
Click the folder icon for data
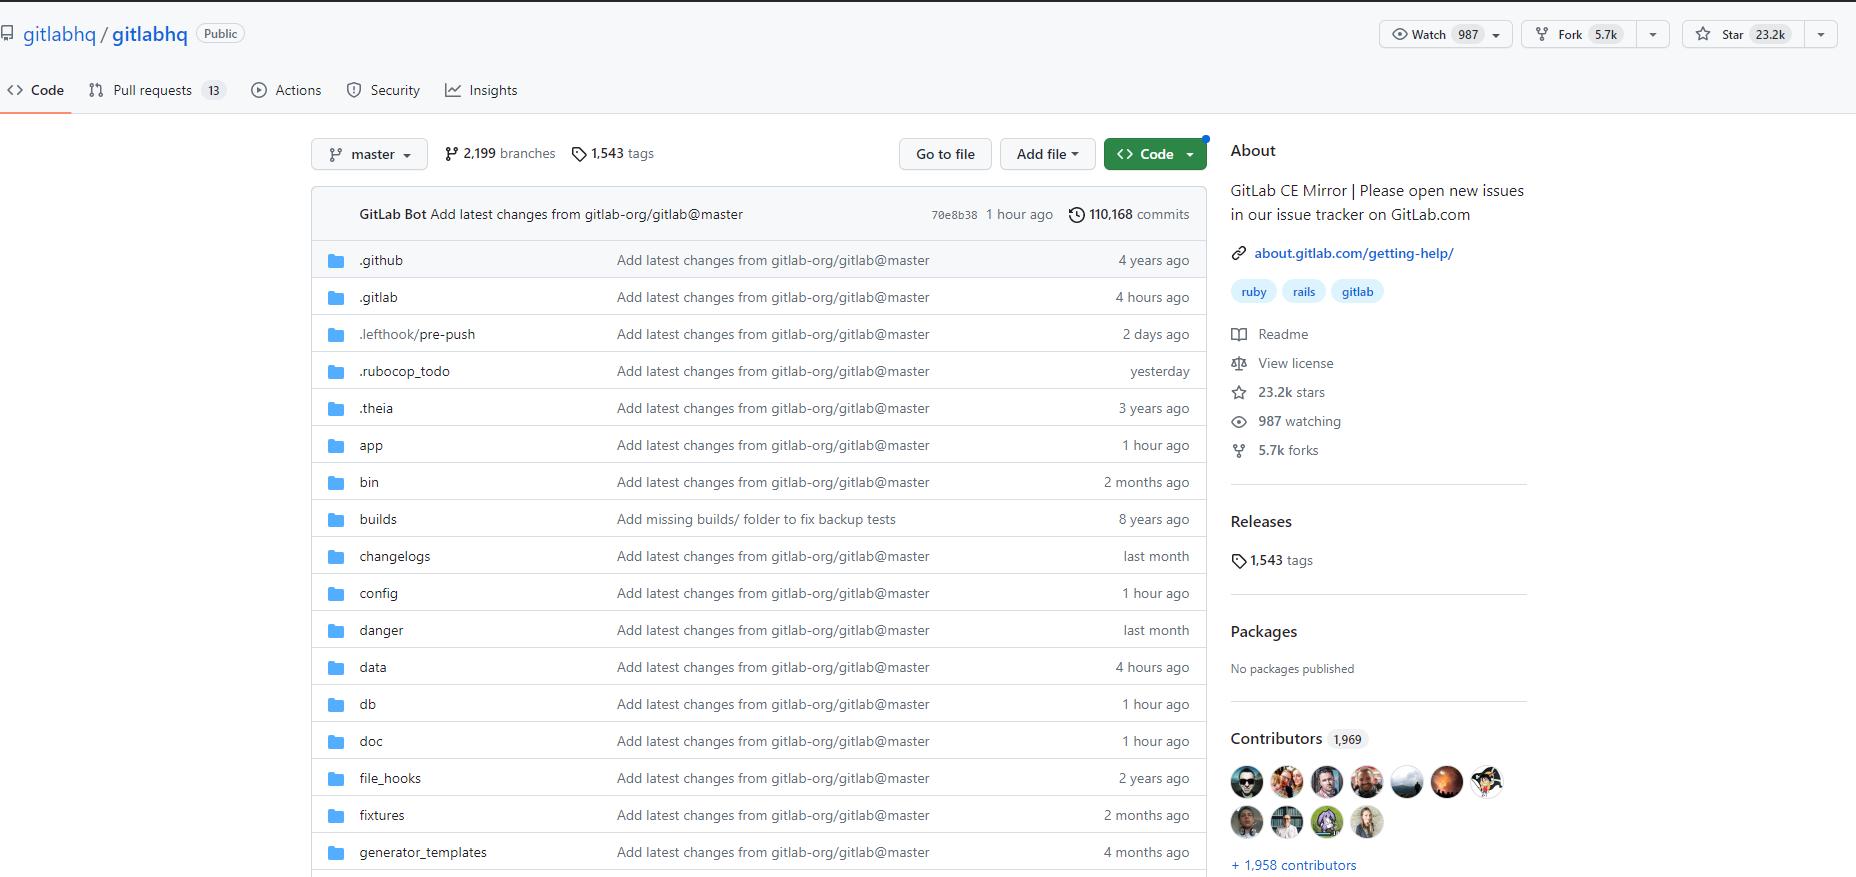[336, 668]
